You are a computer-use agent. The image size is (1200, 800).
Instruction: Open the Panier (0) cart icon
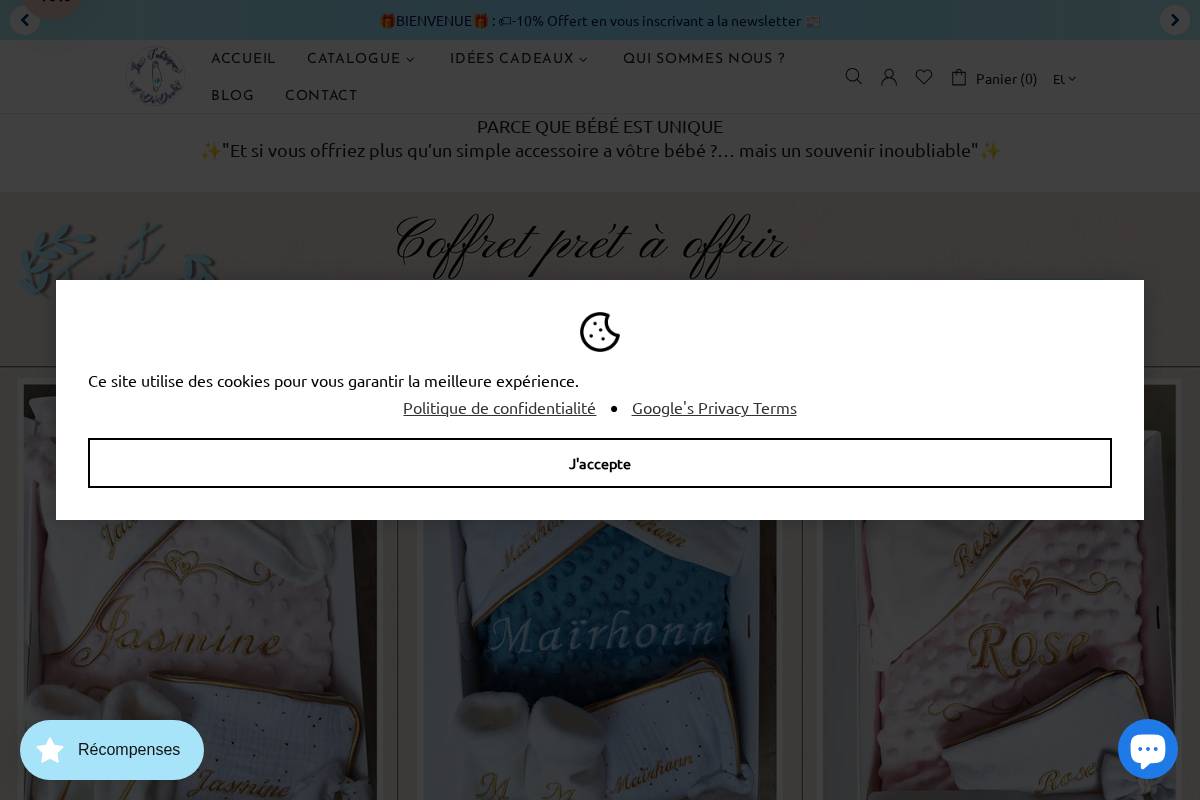(x=994, y=78)
